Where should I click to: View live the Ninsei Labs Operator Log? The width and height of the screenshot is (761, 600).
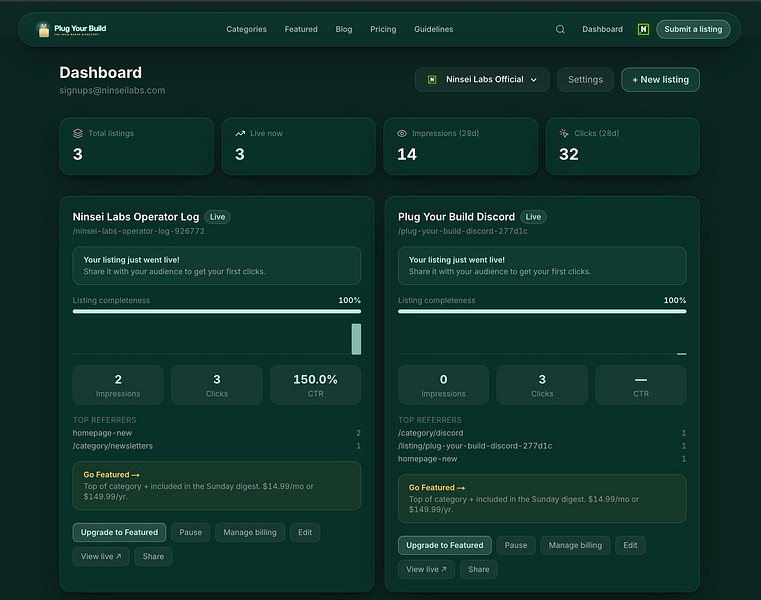(101, 556)
